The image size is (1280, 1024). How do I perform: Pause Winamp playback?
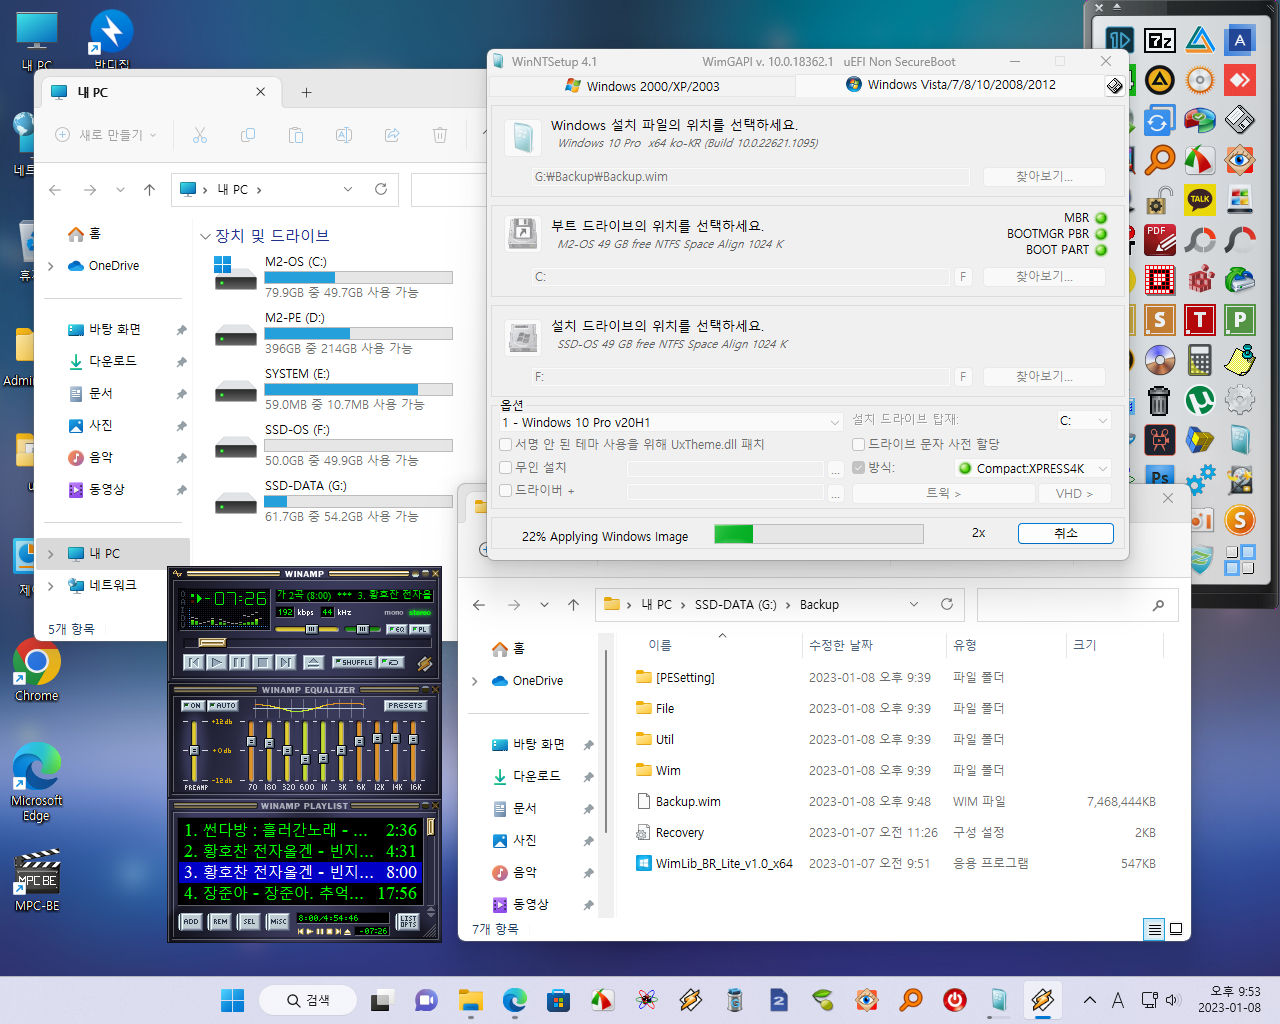[240, 662]
